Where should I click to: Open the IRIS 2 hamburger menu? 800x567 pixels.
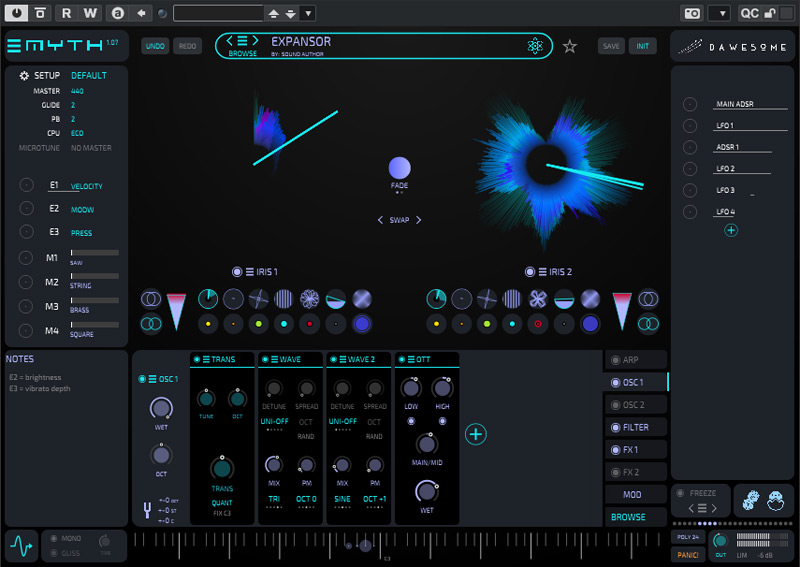click(543, 272)
